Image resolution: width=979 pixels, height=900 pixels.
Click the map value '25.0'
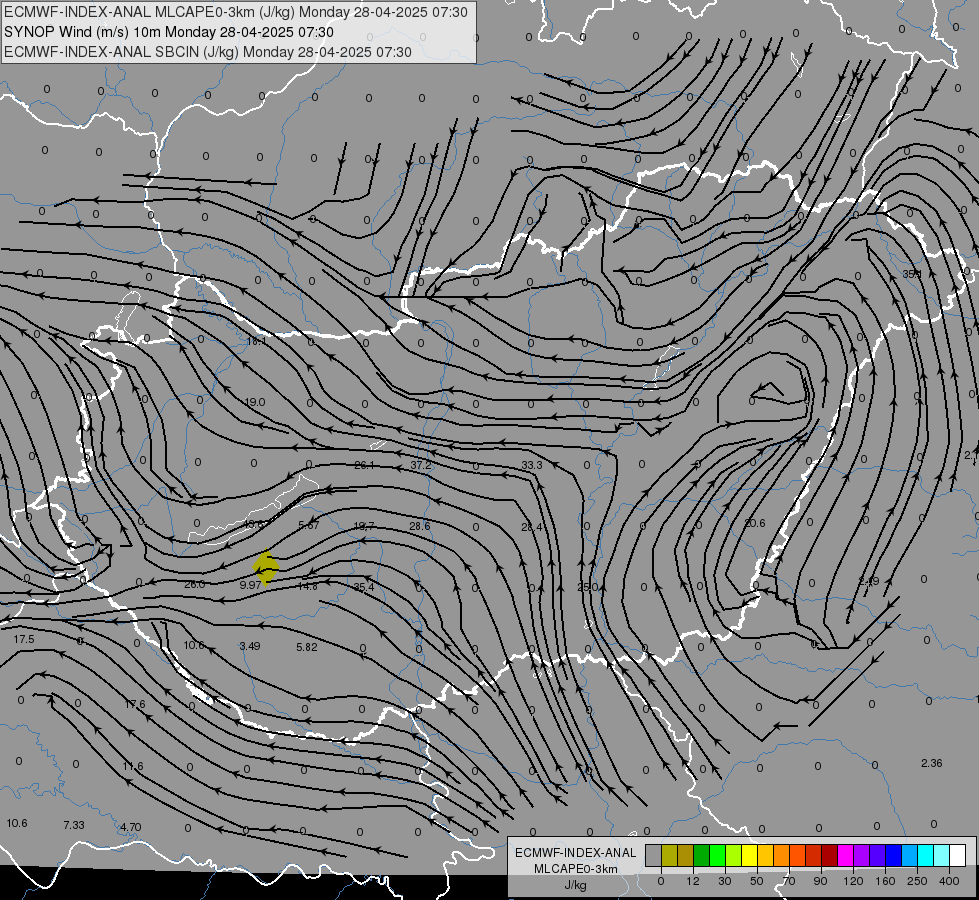[x=588, y=587]
